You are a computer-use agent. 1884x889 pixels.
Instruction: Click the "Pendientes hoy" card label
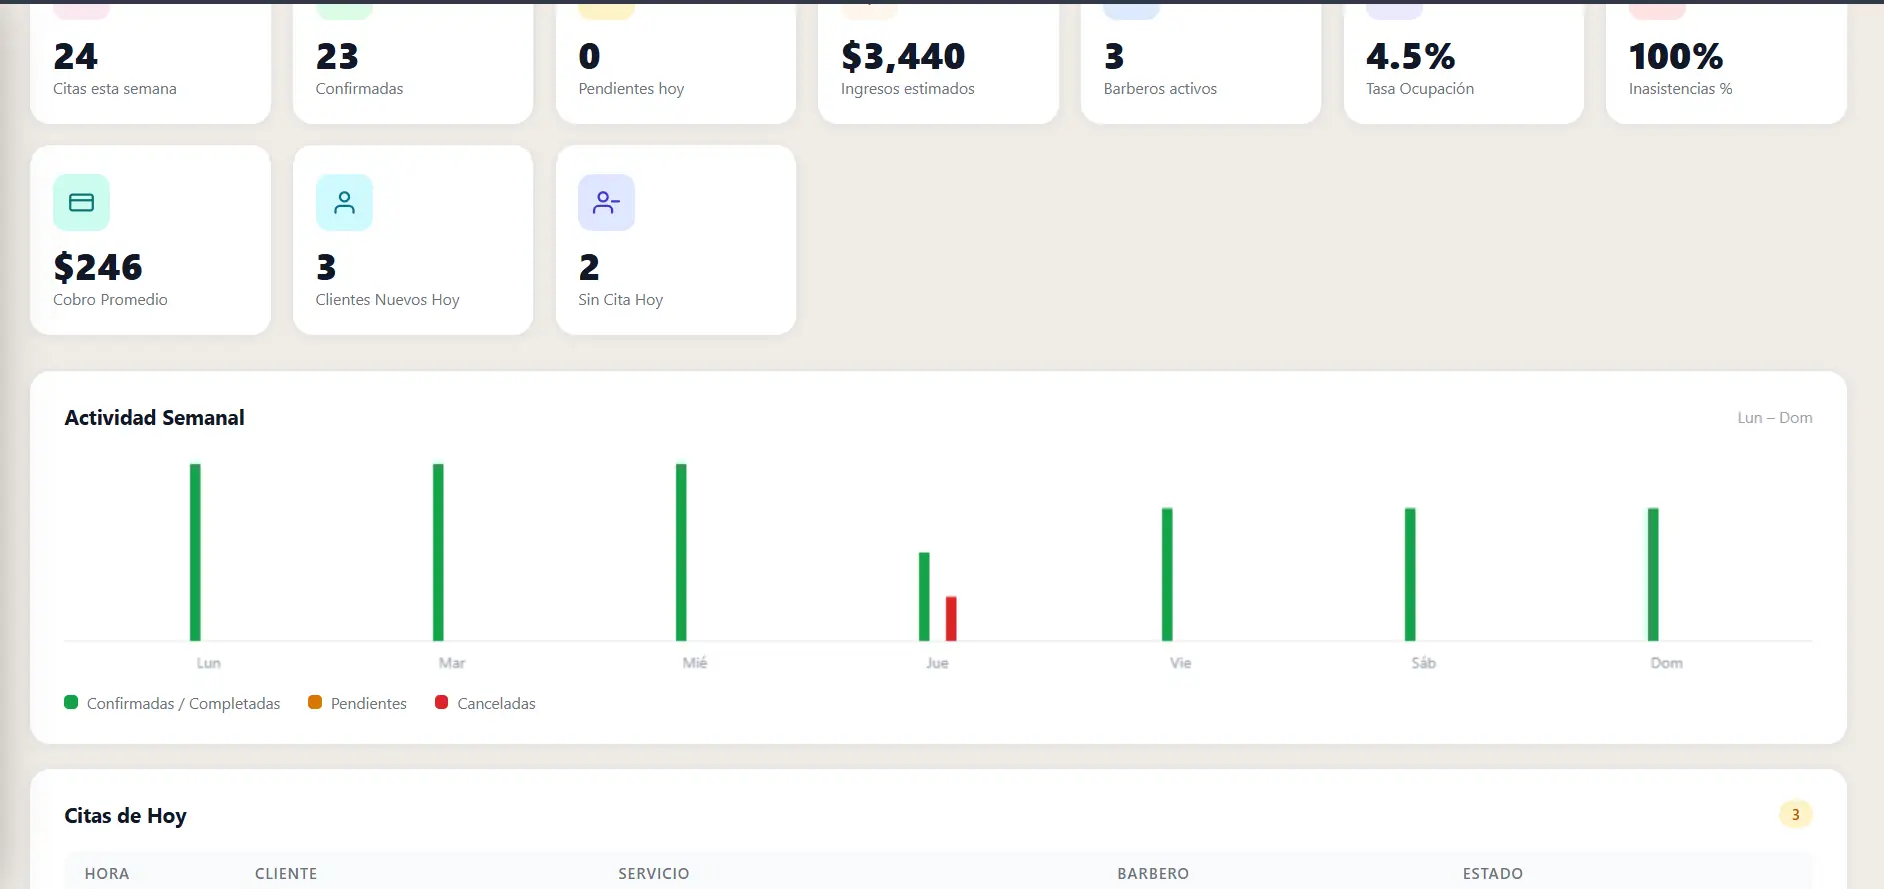point(631,89)
